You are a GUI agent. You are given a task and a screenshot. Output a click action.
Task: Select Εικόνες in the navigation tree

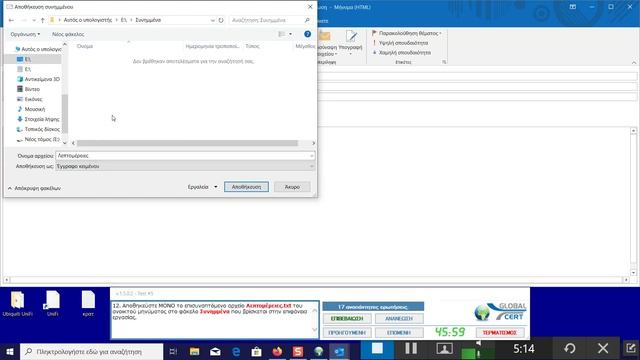(29, 99)
